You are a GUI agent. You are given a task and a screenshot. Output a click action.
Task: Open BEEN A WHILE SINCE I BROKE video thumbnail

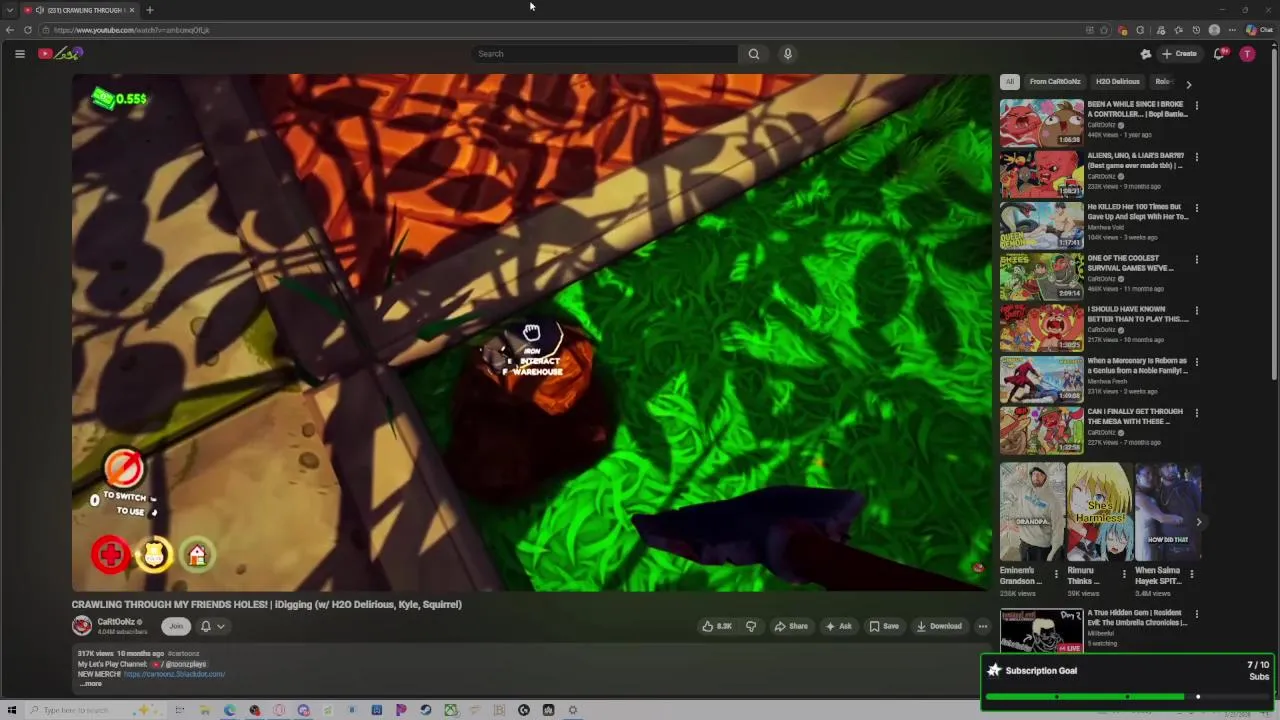click(x=1041, y=123)
